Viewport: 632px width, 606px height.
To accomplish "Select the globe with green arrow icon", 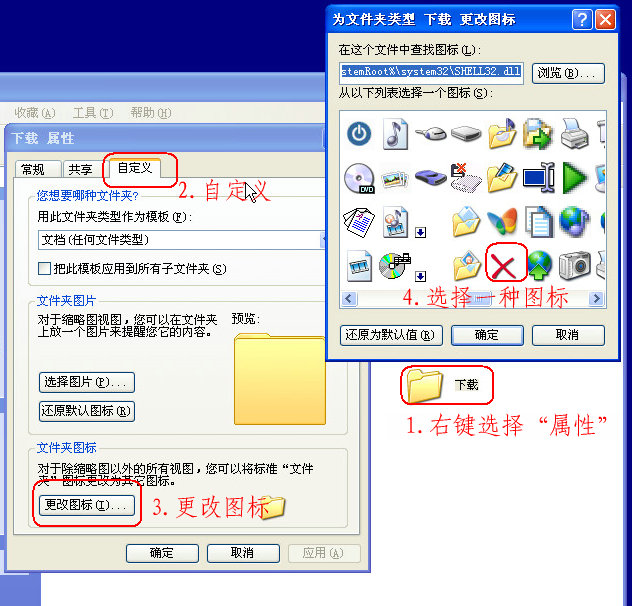I will coord(539,265).
